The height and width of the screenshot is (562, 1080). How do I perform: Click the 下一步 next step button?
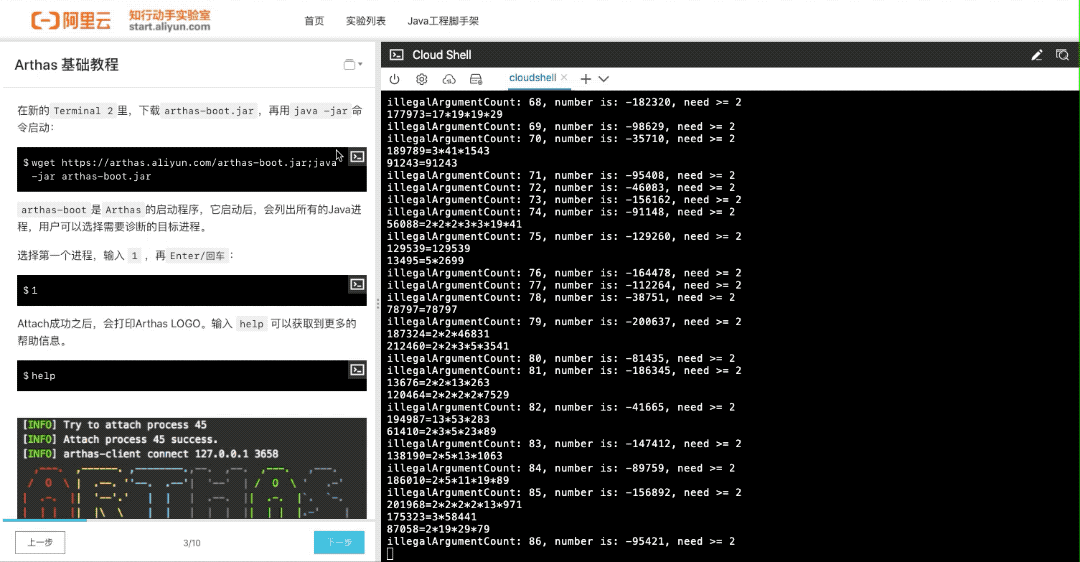(x=339, y=542)
